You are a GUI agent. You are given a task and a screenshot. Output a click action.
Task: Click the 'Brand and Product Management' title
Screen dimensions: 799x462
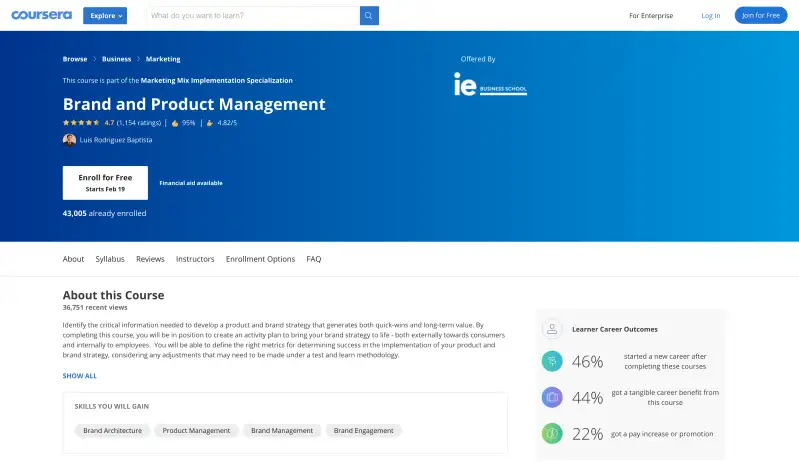pyautogui.click(x=194, y=104)
